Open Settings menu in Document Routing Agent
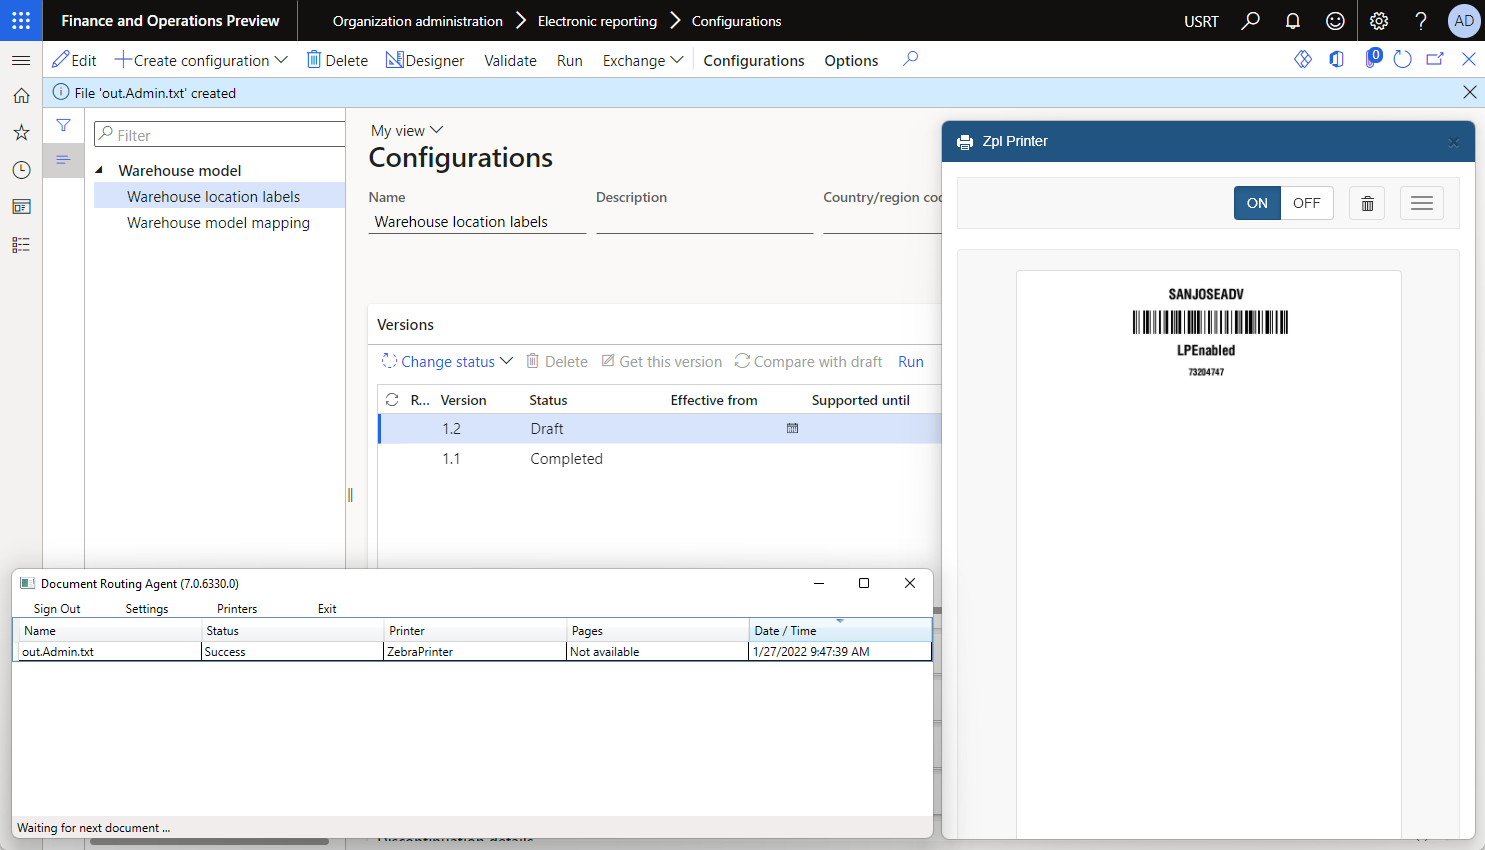This screenshot has height=850, width=1485. pyautogui.click(x=147, y=608)
